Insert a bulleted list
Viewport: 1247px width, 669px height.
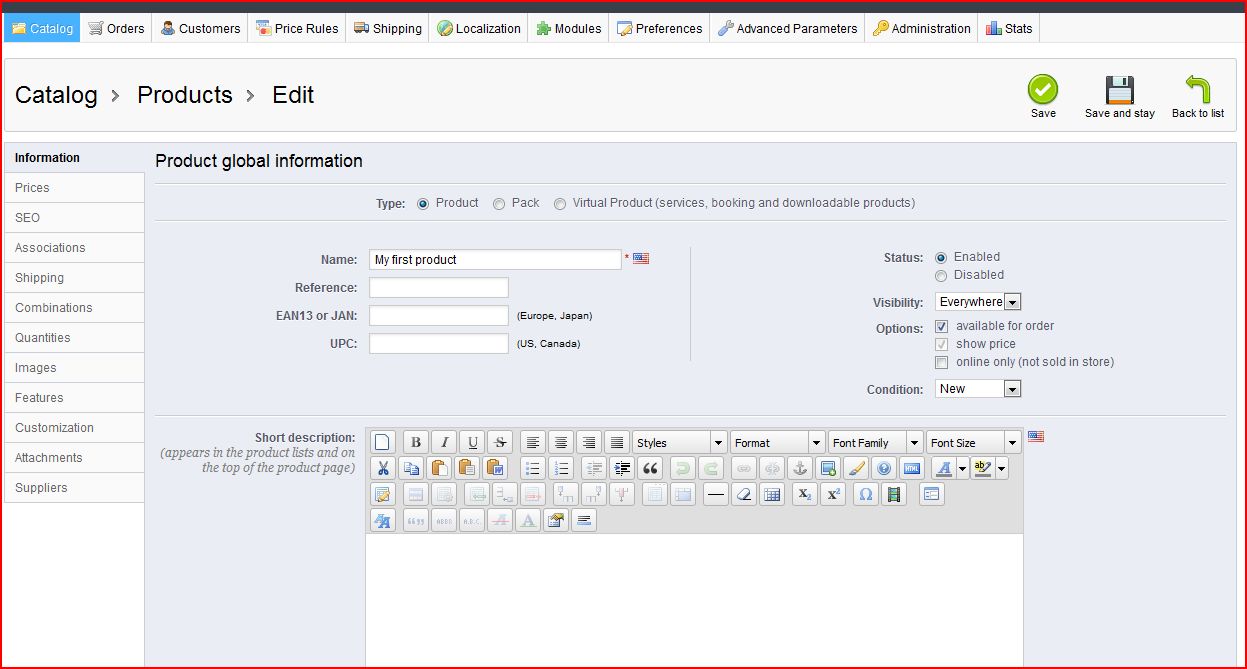point(533,468)
